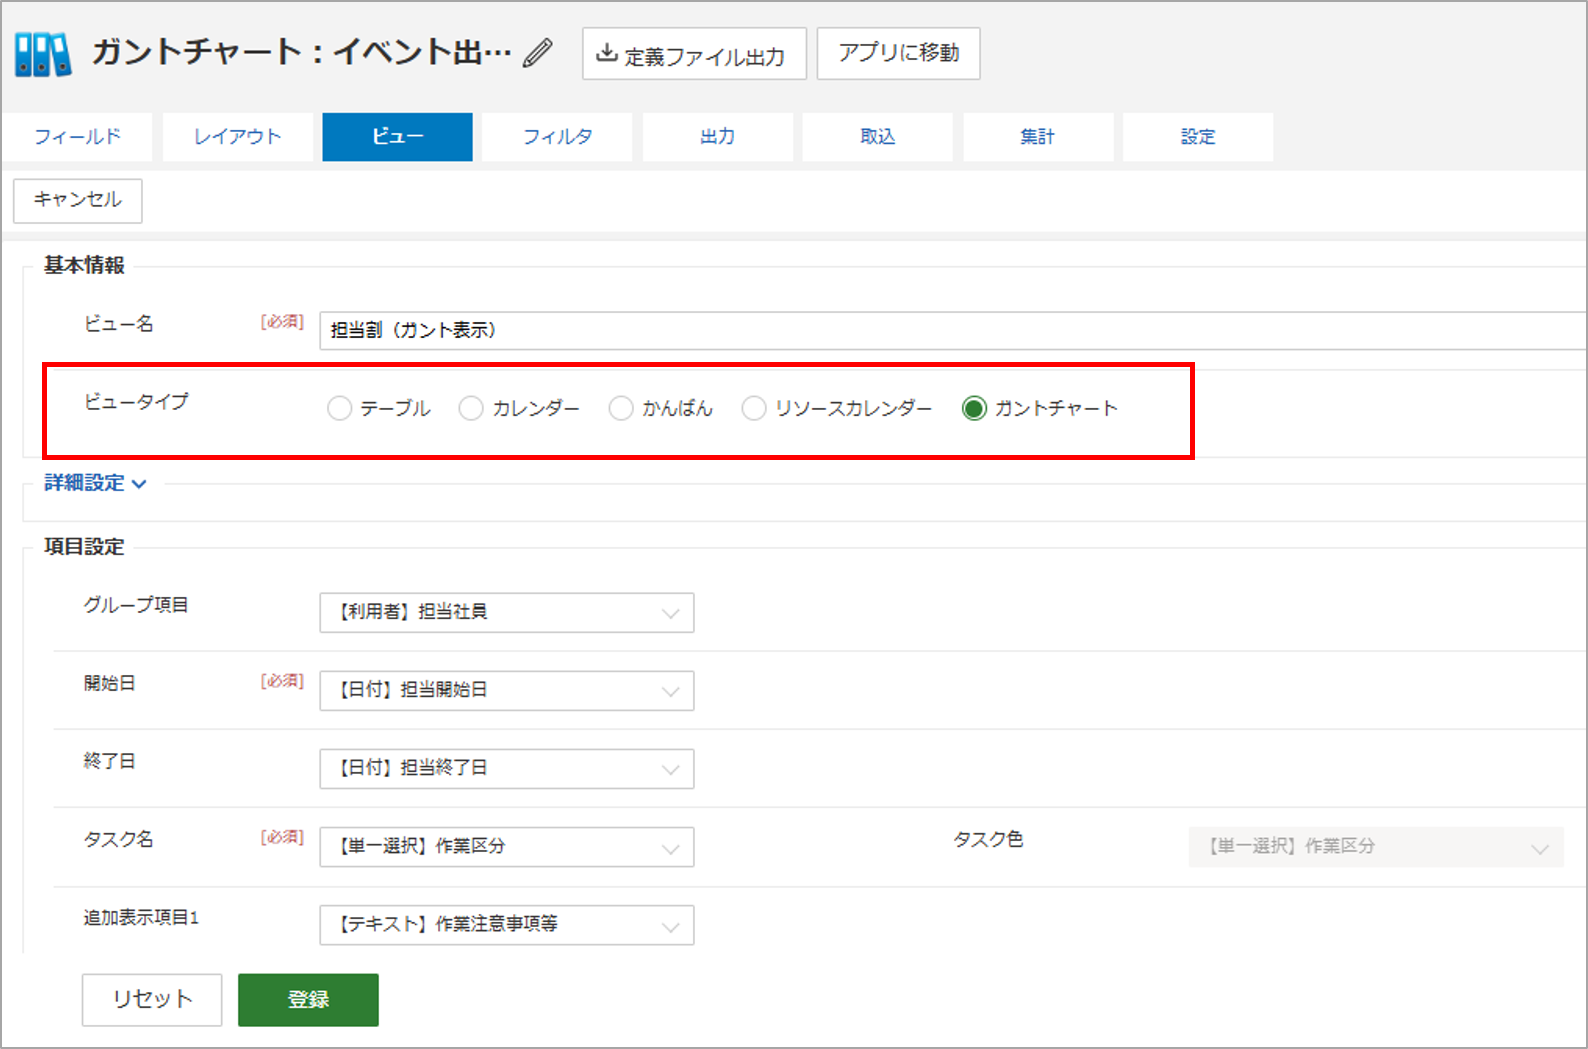Click the グループ項目 label
The height and width of the screenshot is (1049, 1588).
click(136, 605)
